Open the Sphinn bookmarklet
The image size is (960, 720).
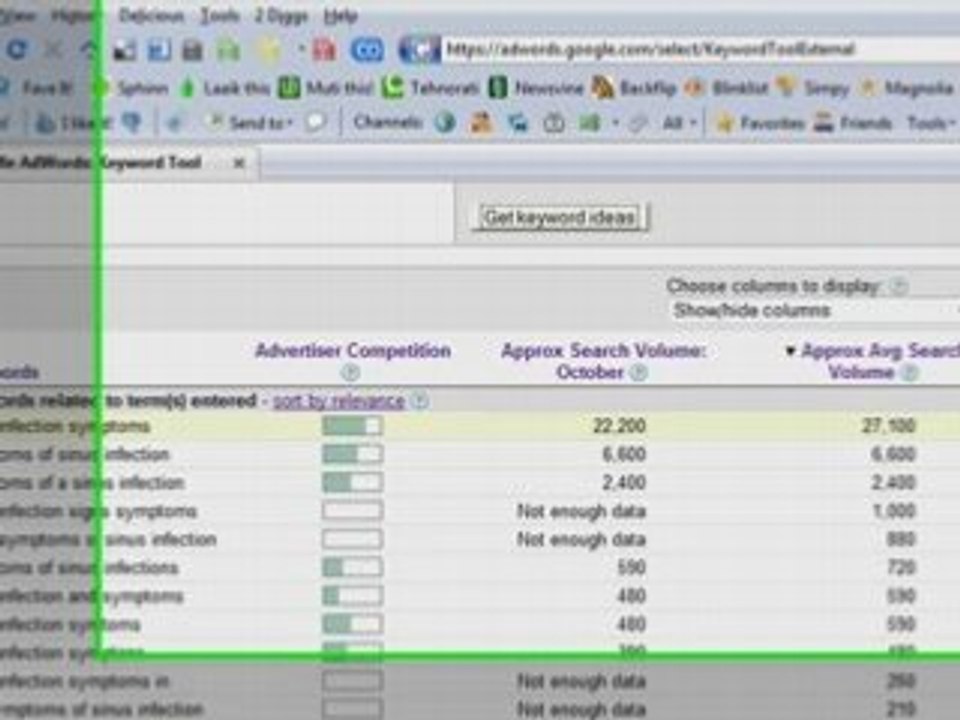130,88
